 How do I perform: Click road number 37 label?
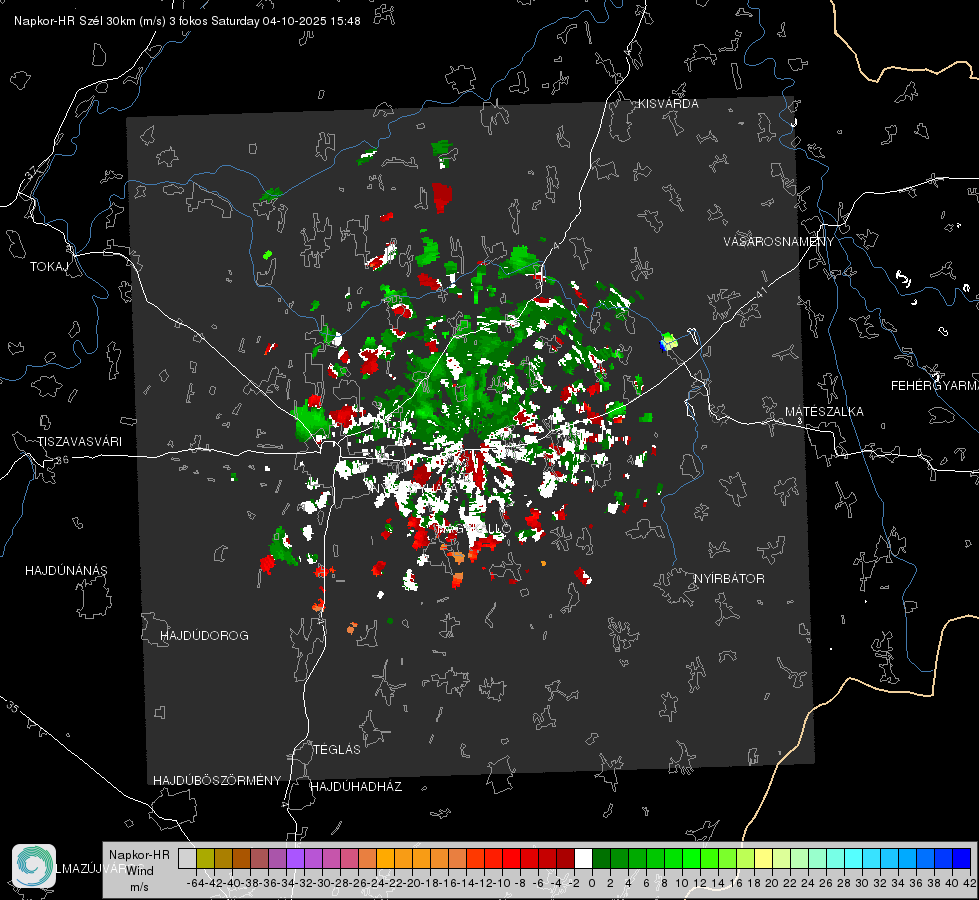pos(32,171)
